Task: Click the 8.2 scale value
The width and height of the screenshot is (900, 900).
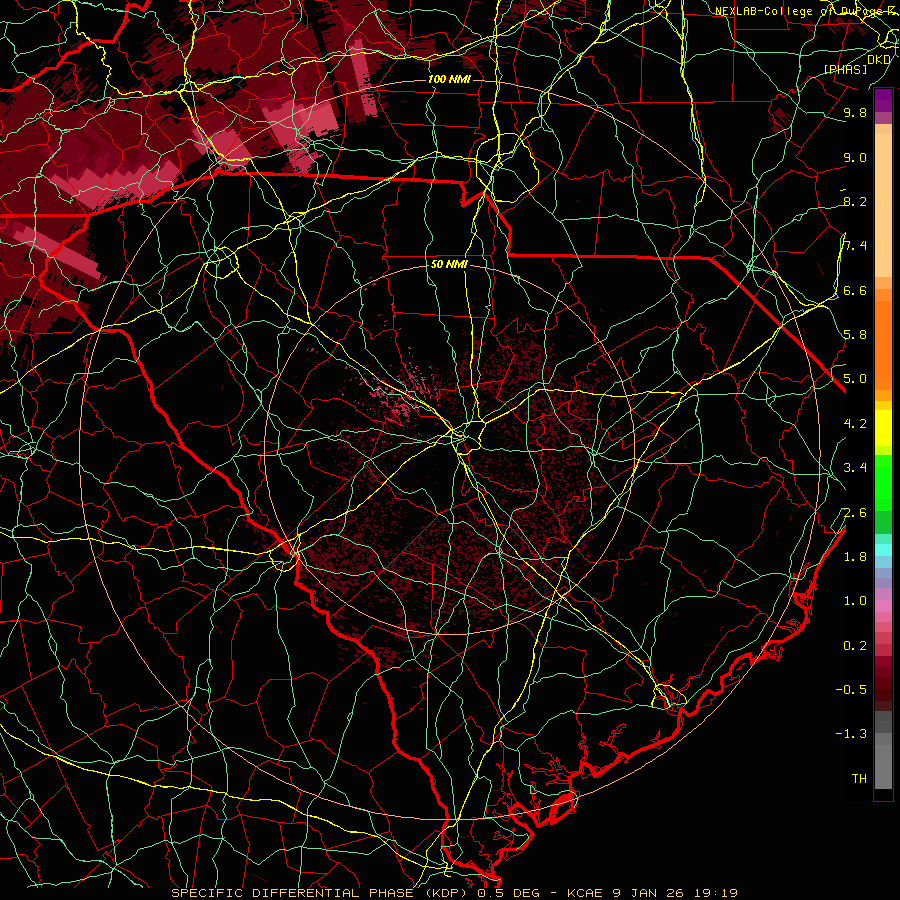Action: (x=855, y=201)
